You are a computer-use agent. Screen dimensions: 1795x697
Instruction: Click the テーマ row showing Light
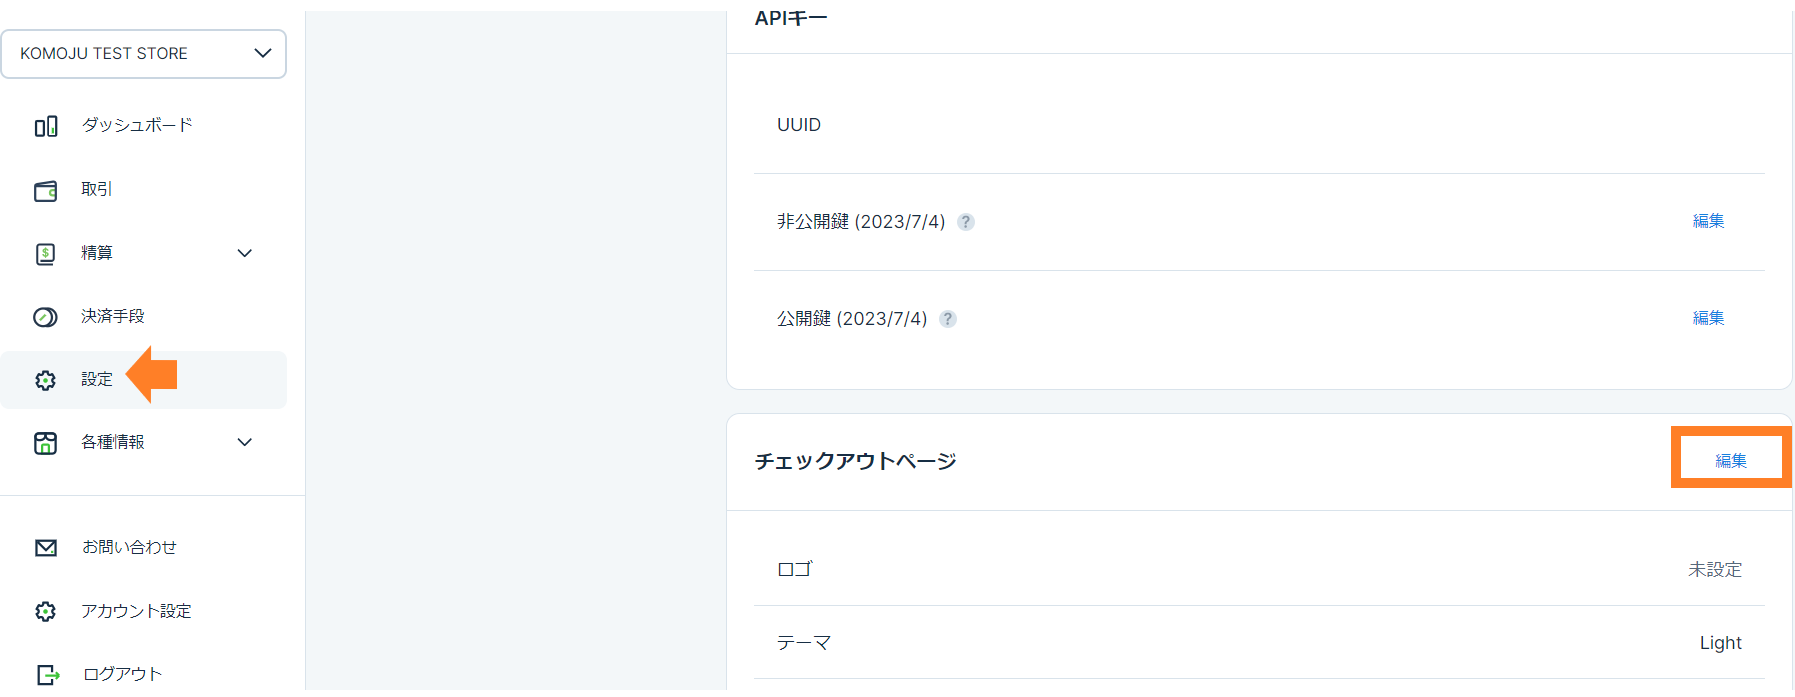pos(1258,643)
